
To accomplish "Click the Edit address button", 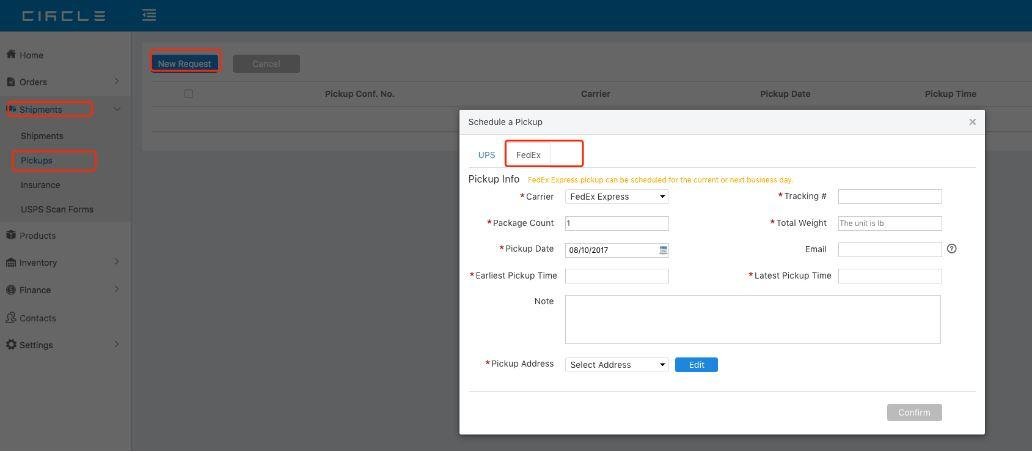I will [x=696, y=365].
